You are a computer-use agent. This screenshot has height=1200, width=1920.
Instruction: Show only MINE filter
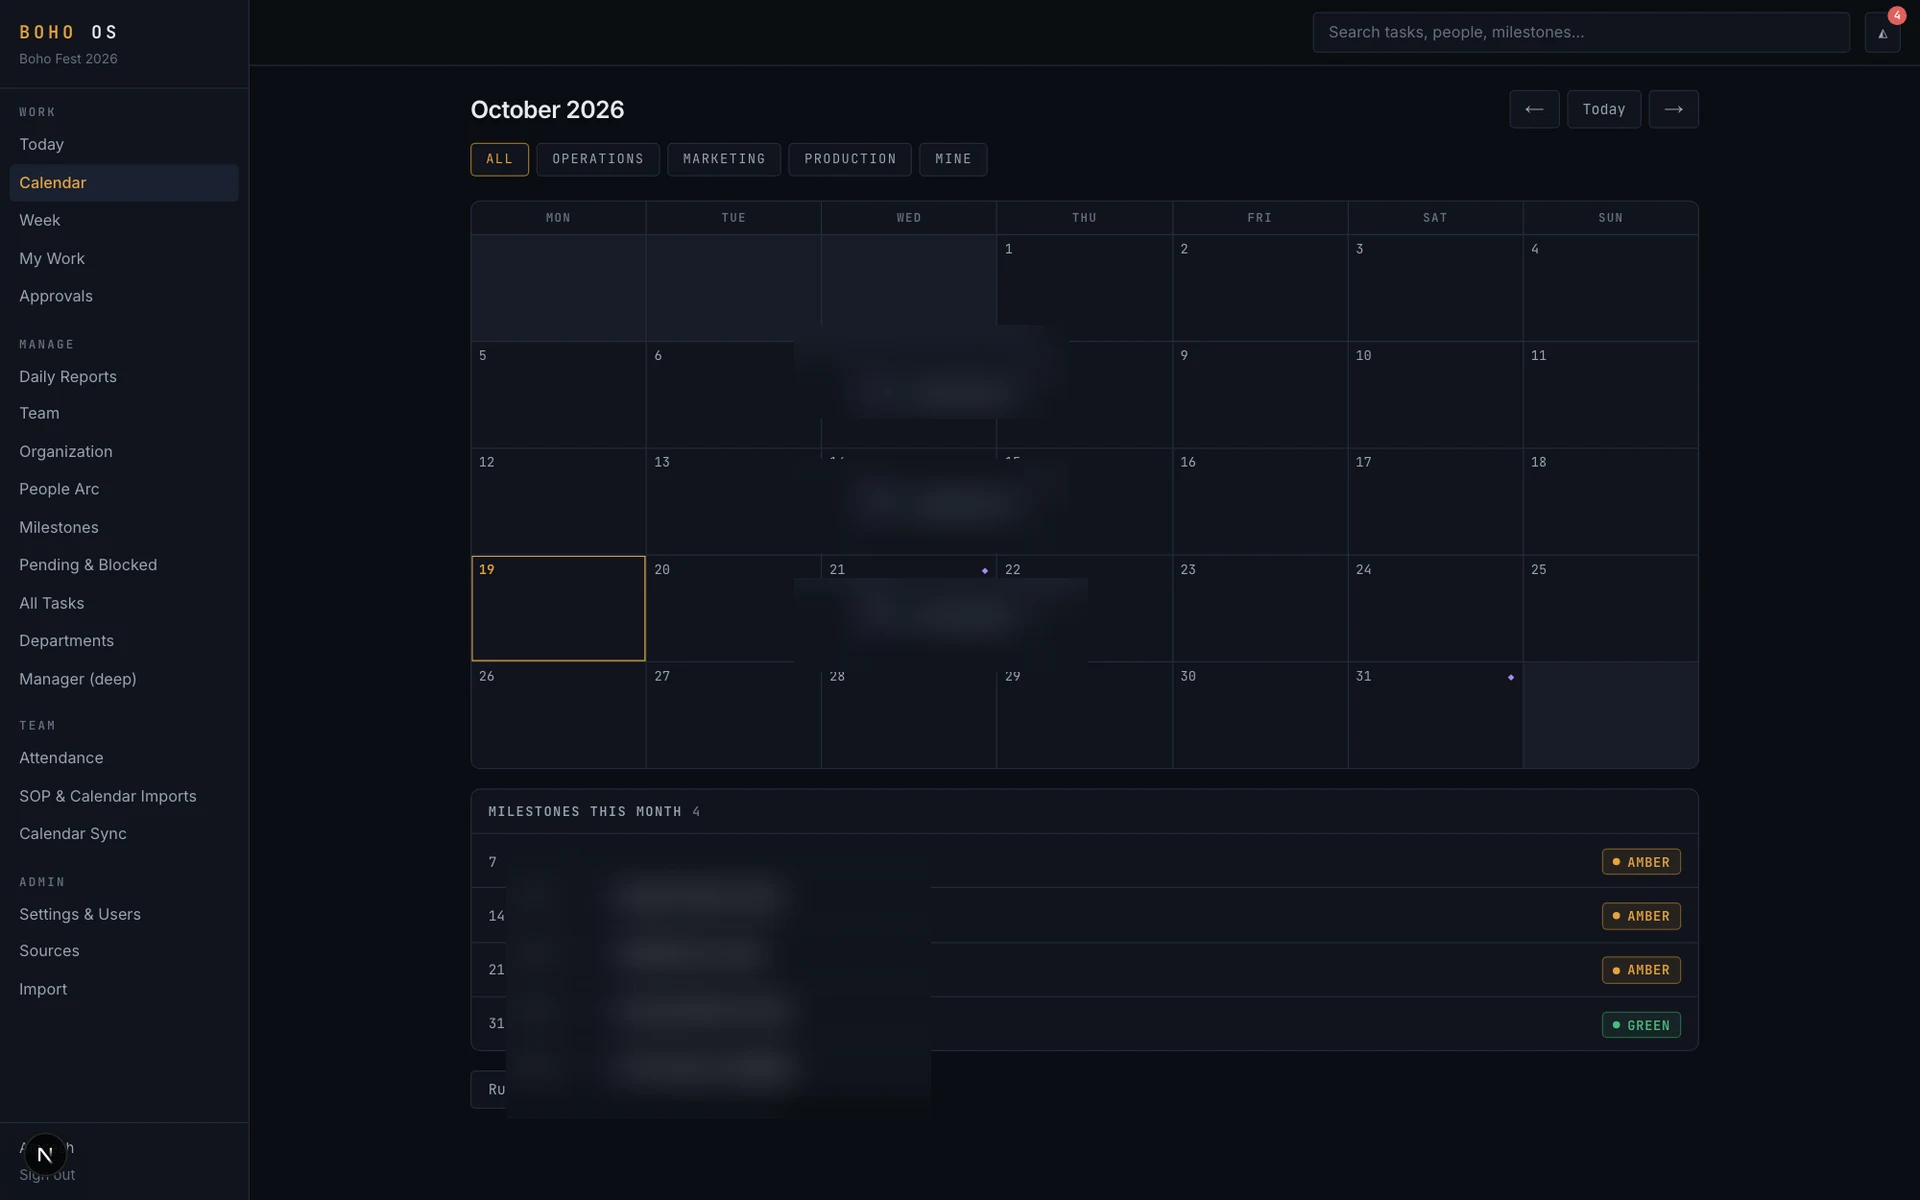coord(953,159)
